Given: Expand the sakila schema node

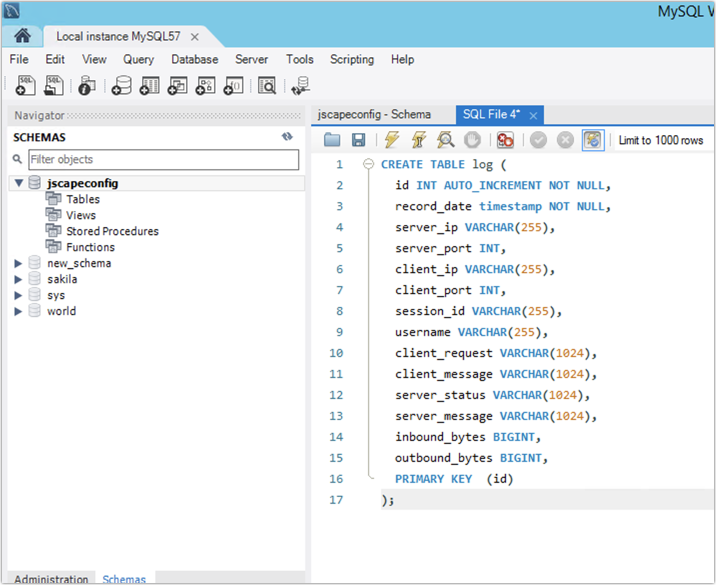Looking at the screenshot, I should tap(19, 279).
